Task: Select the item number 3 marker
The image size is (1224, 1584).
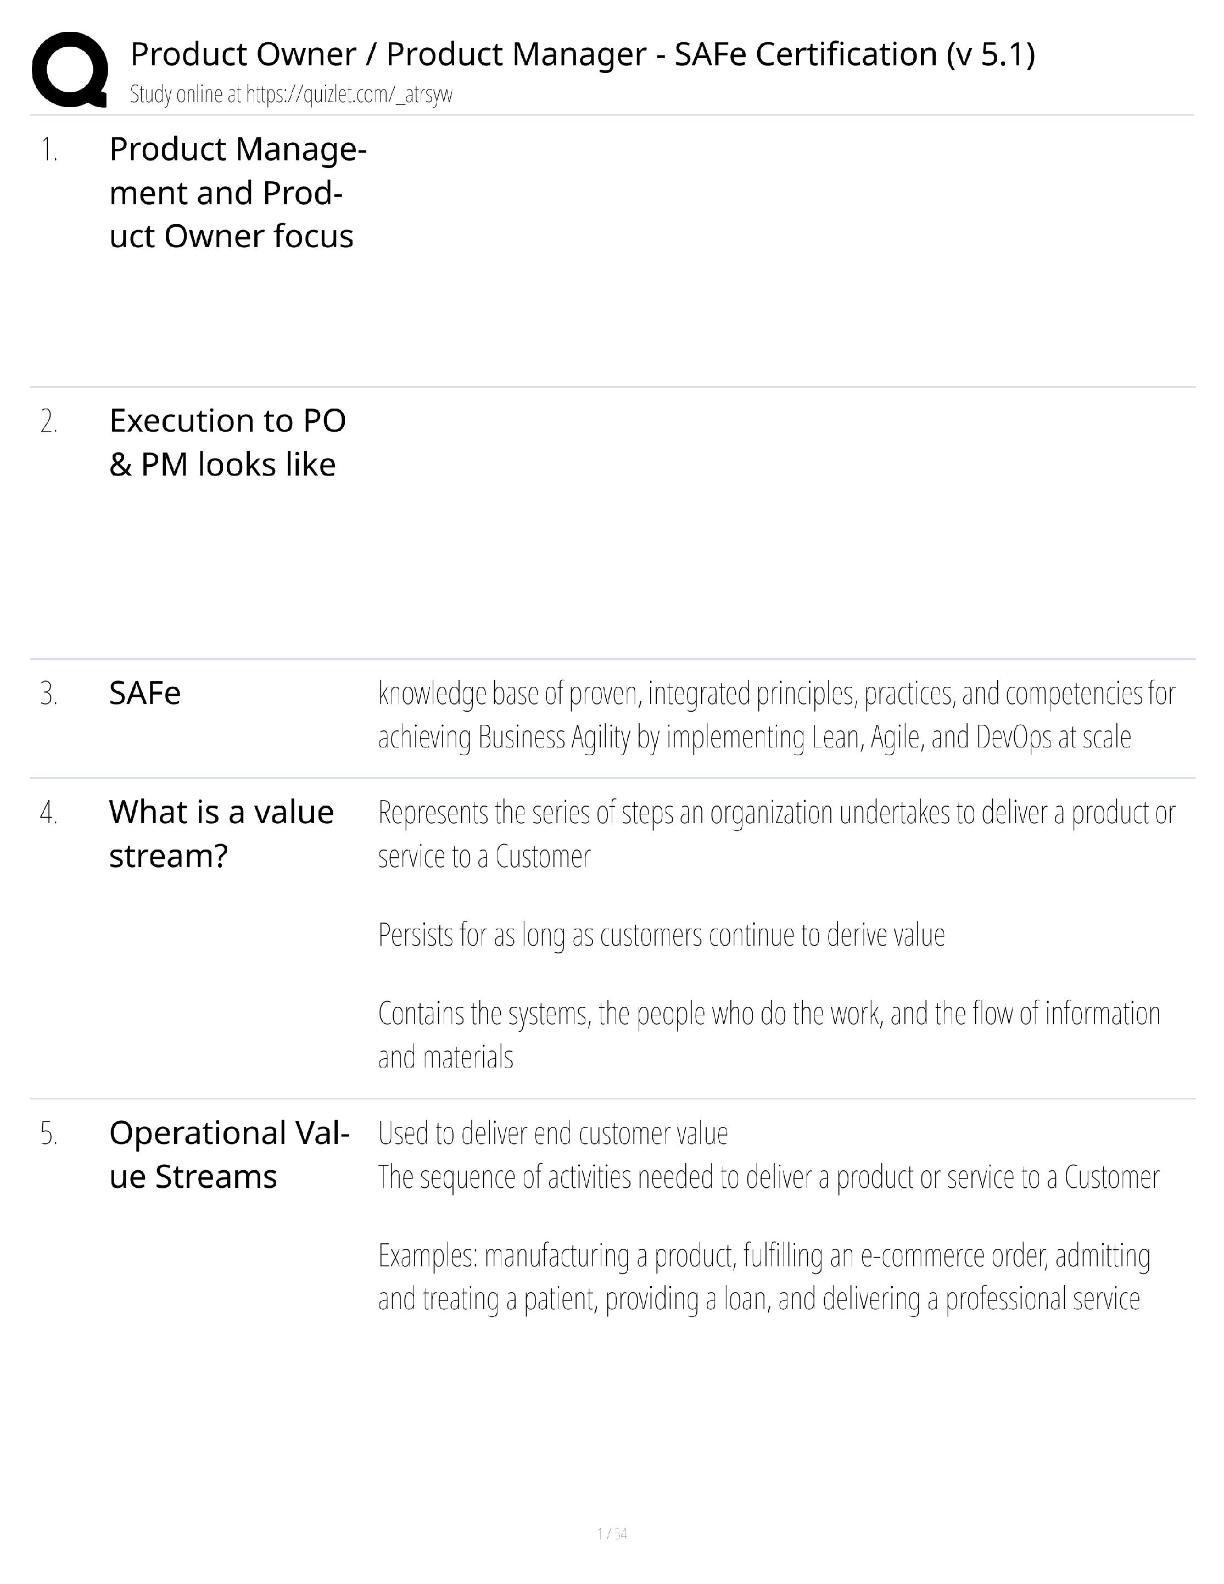Action: [49, 694]
